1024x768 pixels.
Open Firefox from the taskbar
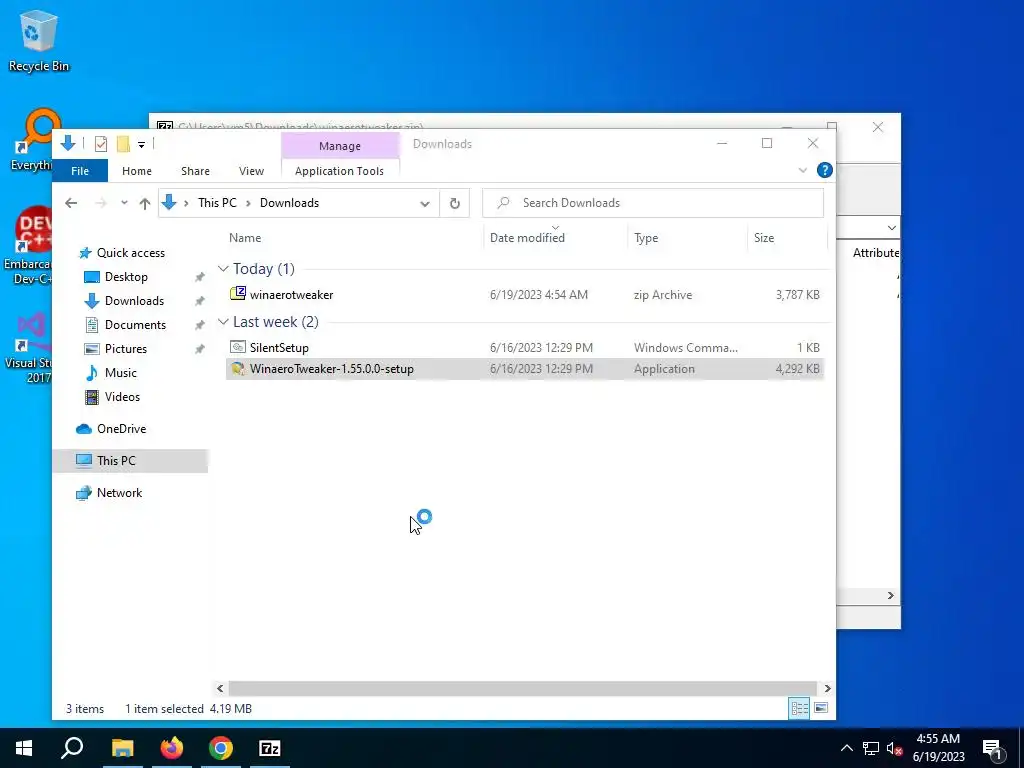[172, 748]
